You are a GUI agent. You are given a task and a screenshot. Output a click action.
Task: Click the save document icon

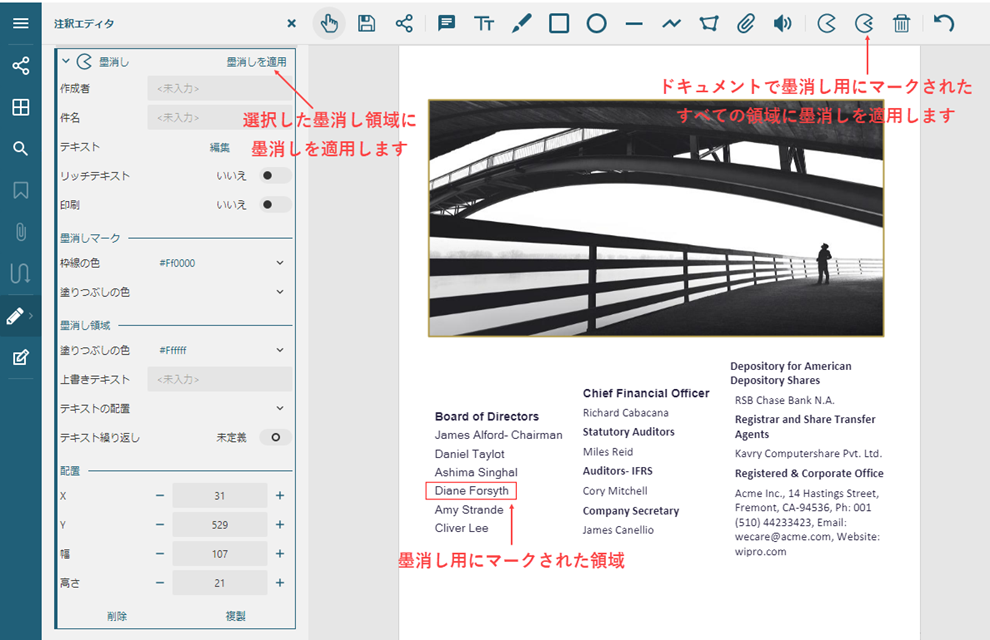[x=366, y=23]
